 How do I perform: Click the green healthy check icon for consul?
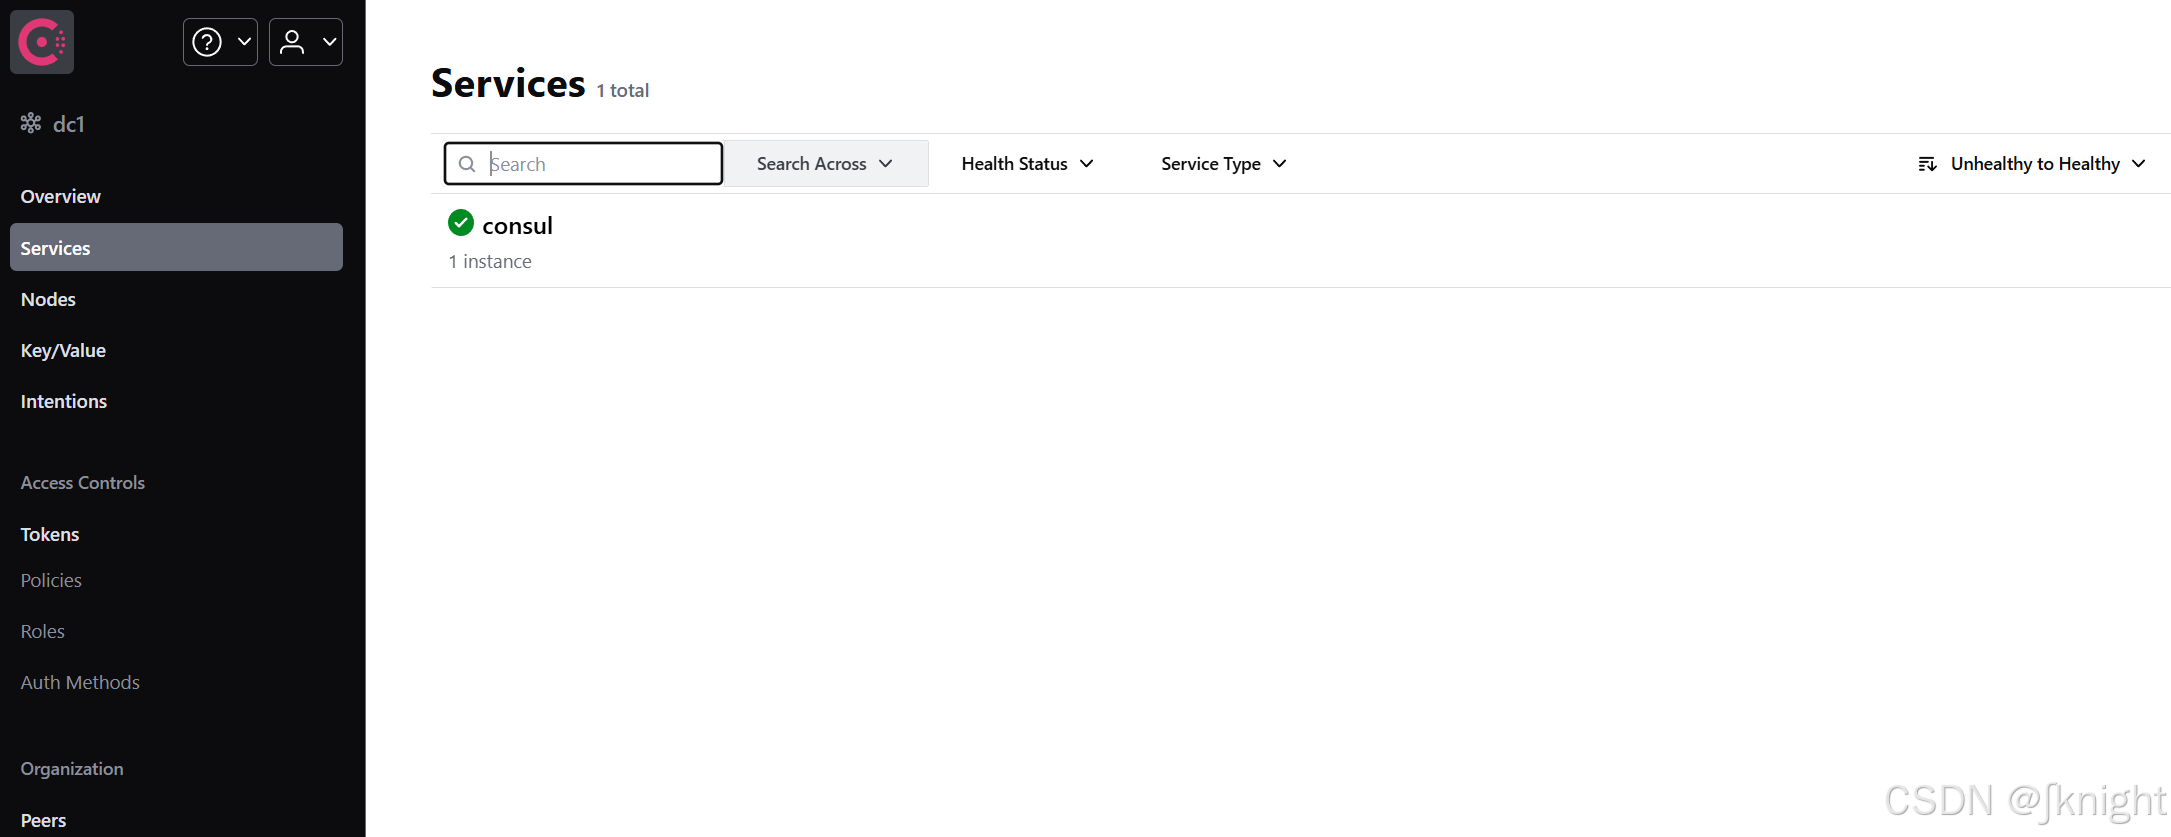tap(461, 223)
